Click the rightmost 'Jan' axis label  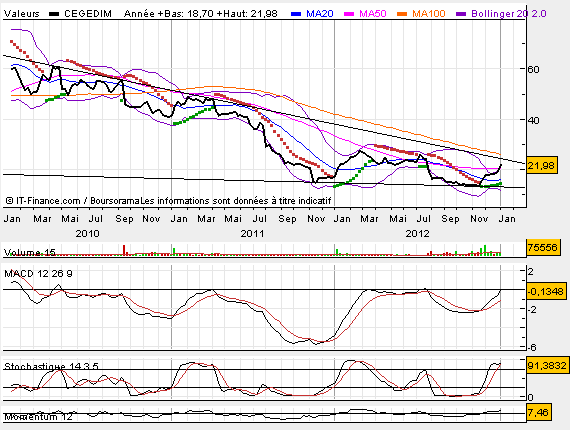(x=507, y=219)
